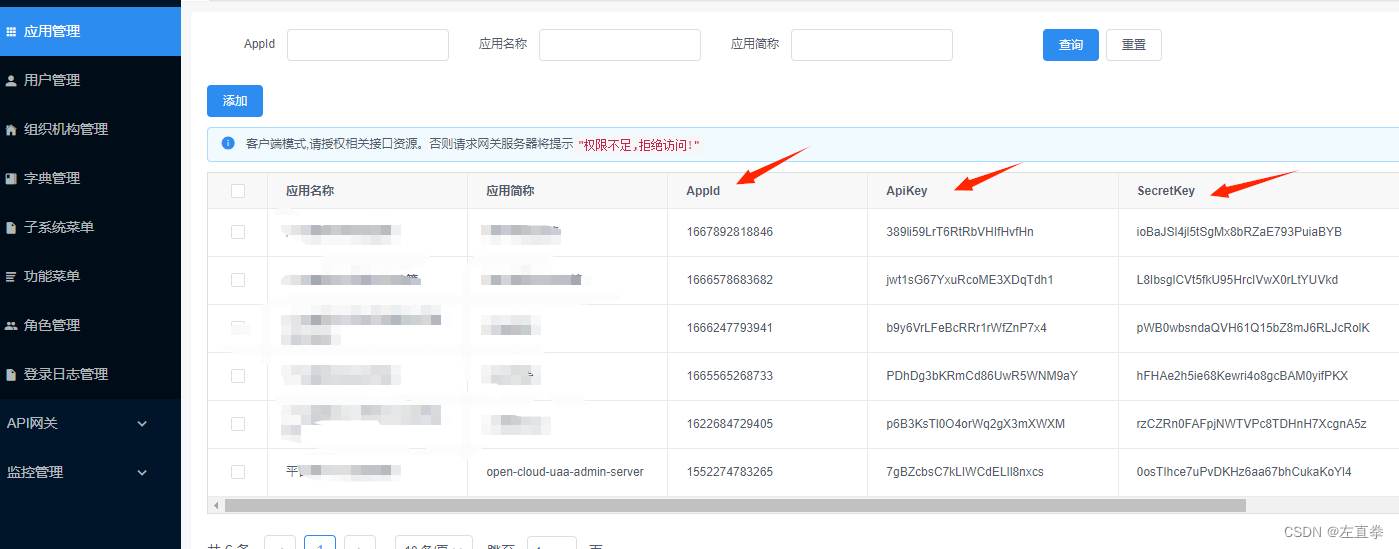Click SecretKey ioBaJSl4jl5tSgMx8bRZaE793PuiaBYB
Image resolution: width=1399 pixels, height=549 pixels.
point(1240,232)
